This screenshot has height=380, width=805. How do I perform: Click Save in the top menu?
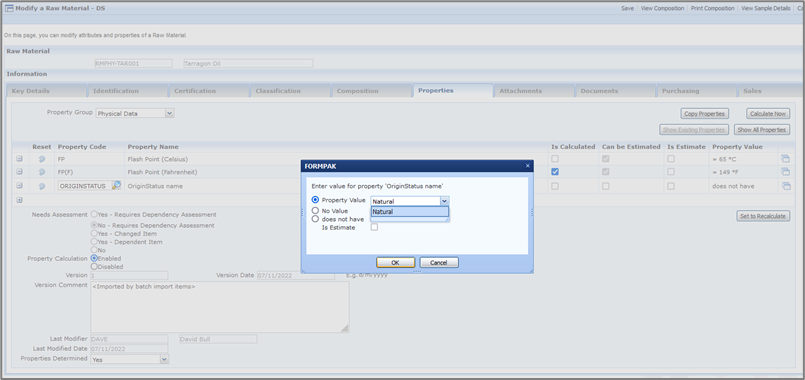pos(627,8)
